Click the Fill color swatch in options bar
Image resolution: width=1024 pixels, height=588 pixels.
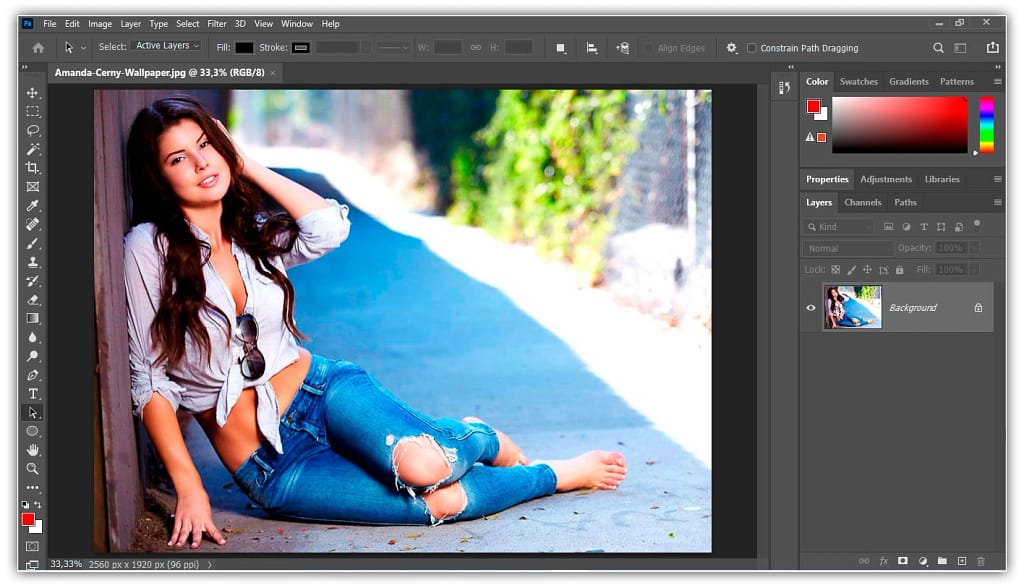click(244, 48)
